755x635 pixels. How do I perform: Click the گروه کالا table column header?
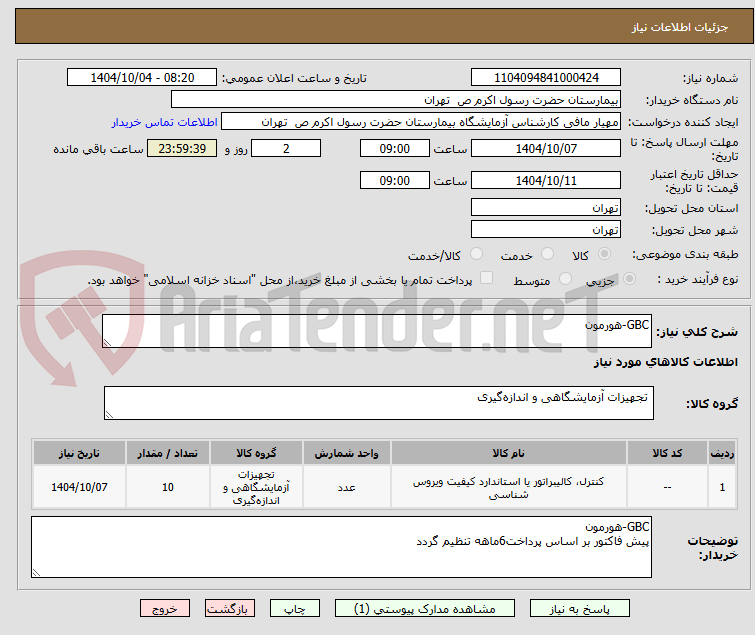tap(256, 453)
